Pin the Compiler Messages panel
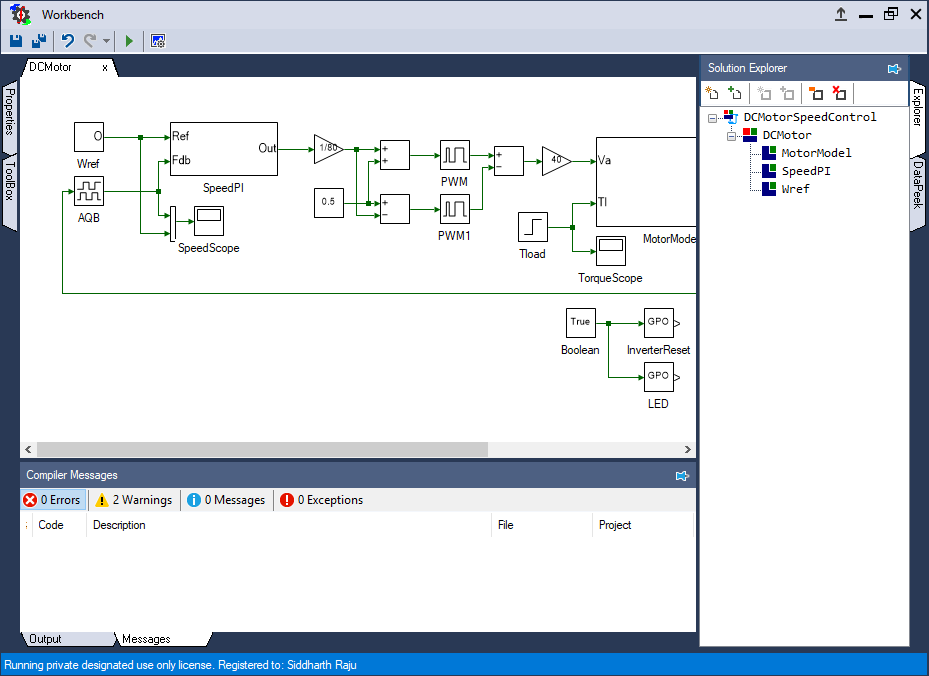The width and height of the screenshot is (929, 676). [x=682, y=476]
